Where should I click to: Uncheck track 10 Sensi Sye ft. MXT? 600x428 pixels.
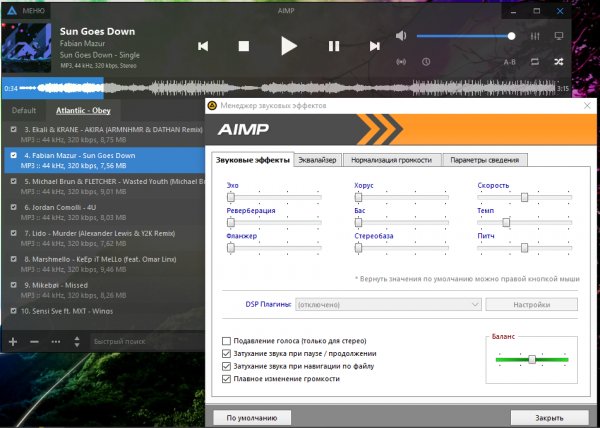[x=14, y=311]
